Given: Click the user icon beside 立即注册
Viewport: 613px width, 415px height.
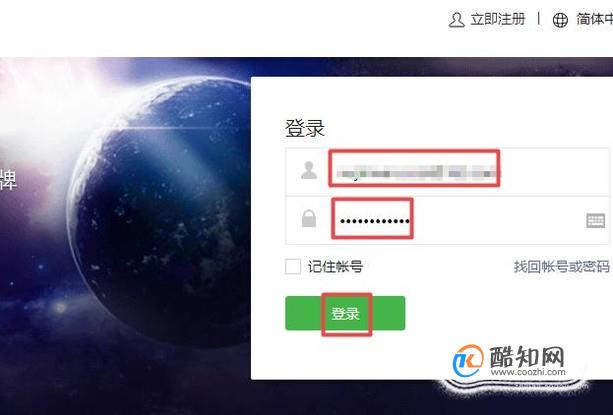Looking at the screenshot, I should [456, 20].
